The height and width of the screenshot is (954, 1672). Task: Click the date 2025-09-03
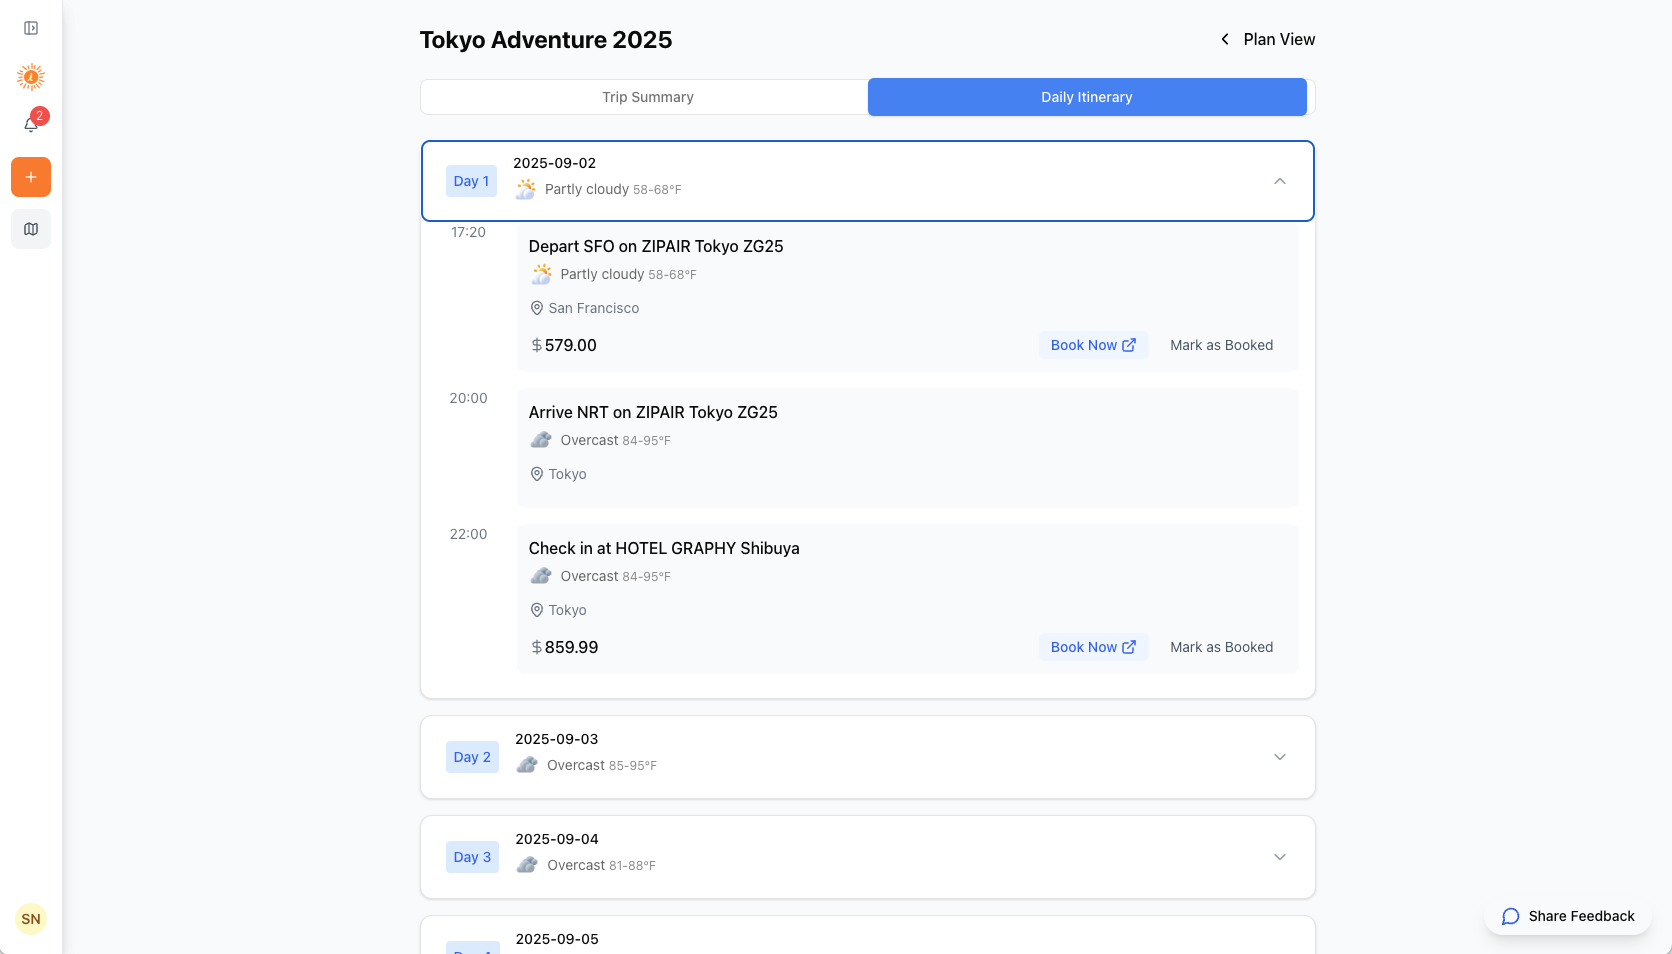click(x=556, y=739)
